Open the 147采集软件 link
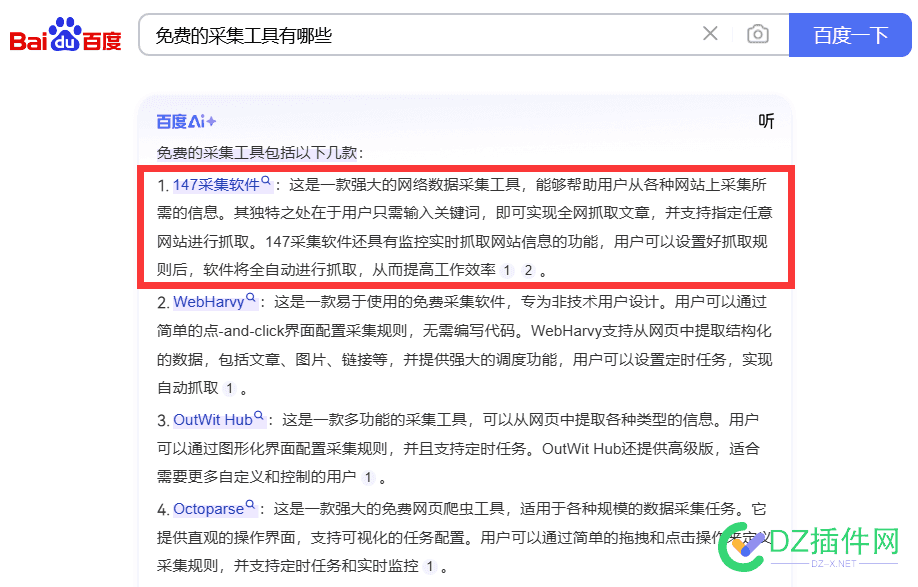Viewport: 918px width, 587px height. tap(216, 185)
